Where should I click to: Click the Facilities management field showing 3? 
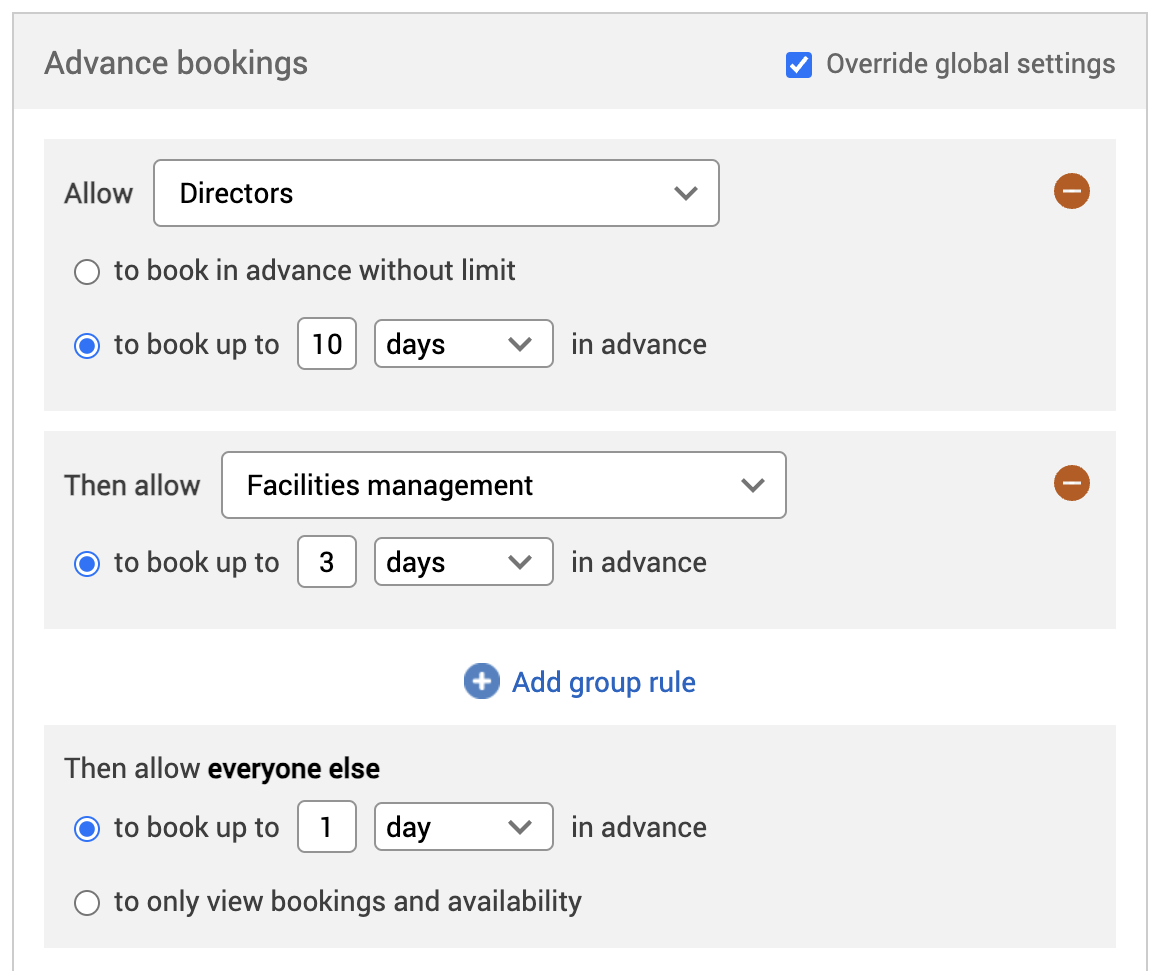(327, 563)
